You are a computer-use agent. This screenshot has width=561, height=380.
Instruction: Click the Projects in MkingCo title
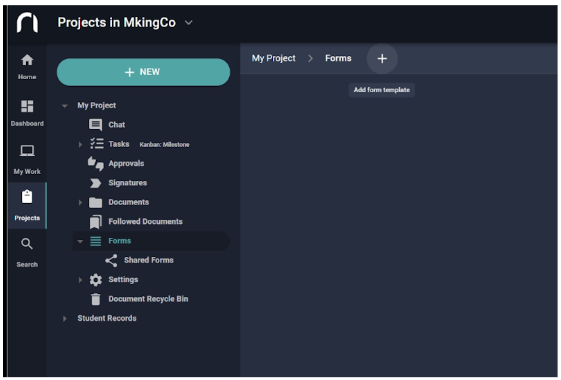(x=117, y=23)
